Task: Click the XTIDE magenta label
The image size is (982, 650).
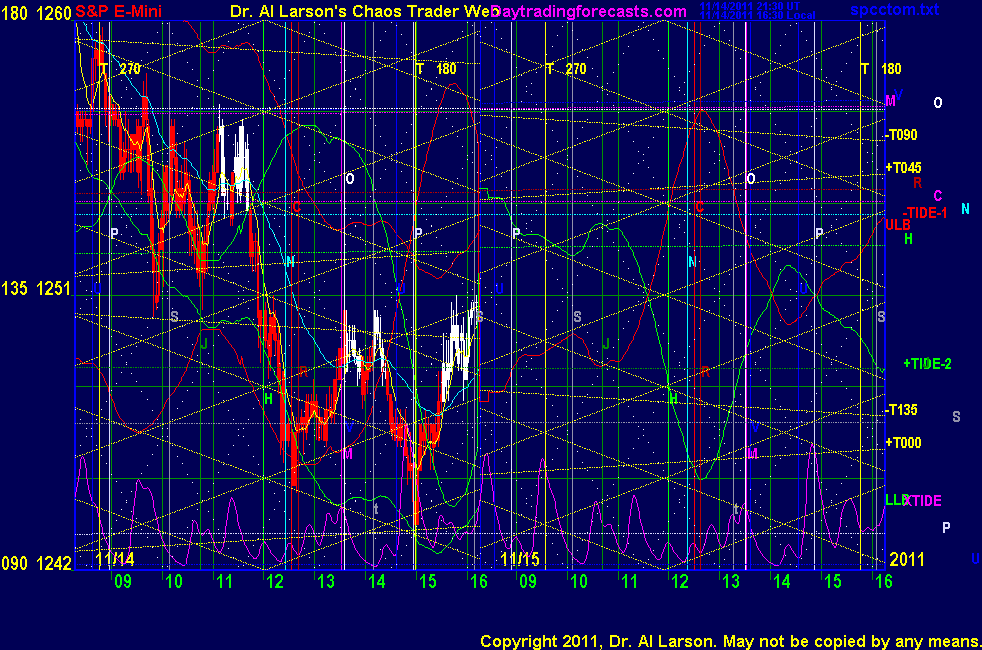Action: (x=924, y=501)
